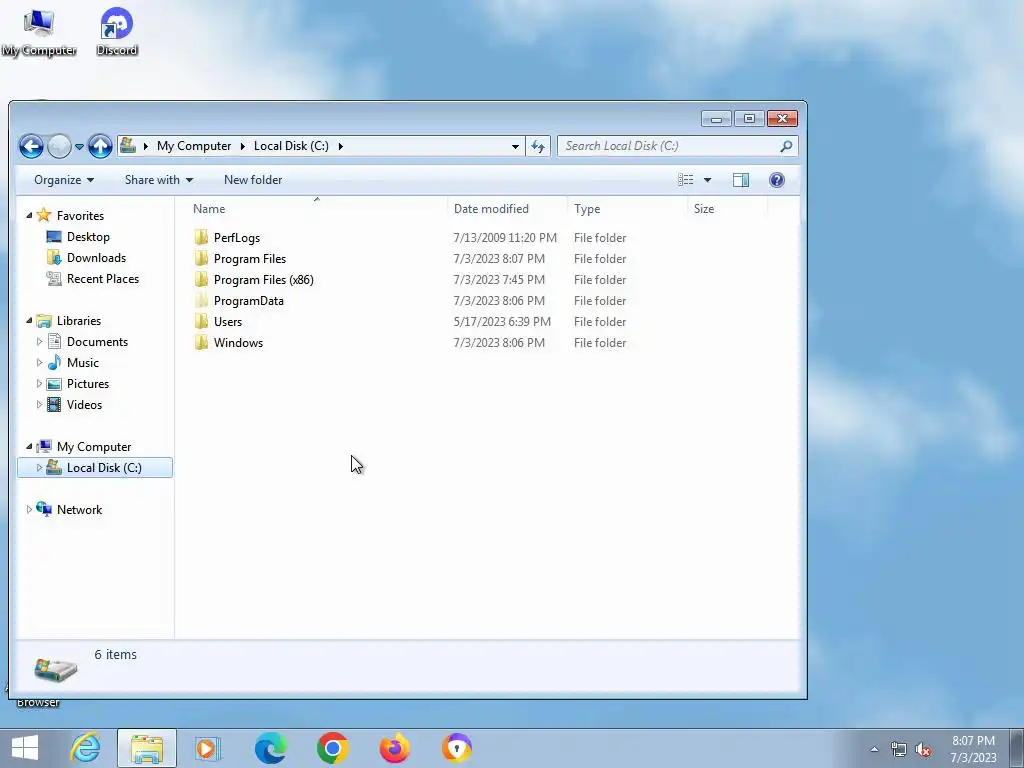Open the Help icon
Image resolution: width=1024 pixels, height=768 pixels.
(x=776, y=180)
